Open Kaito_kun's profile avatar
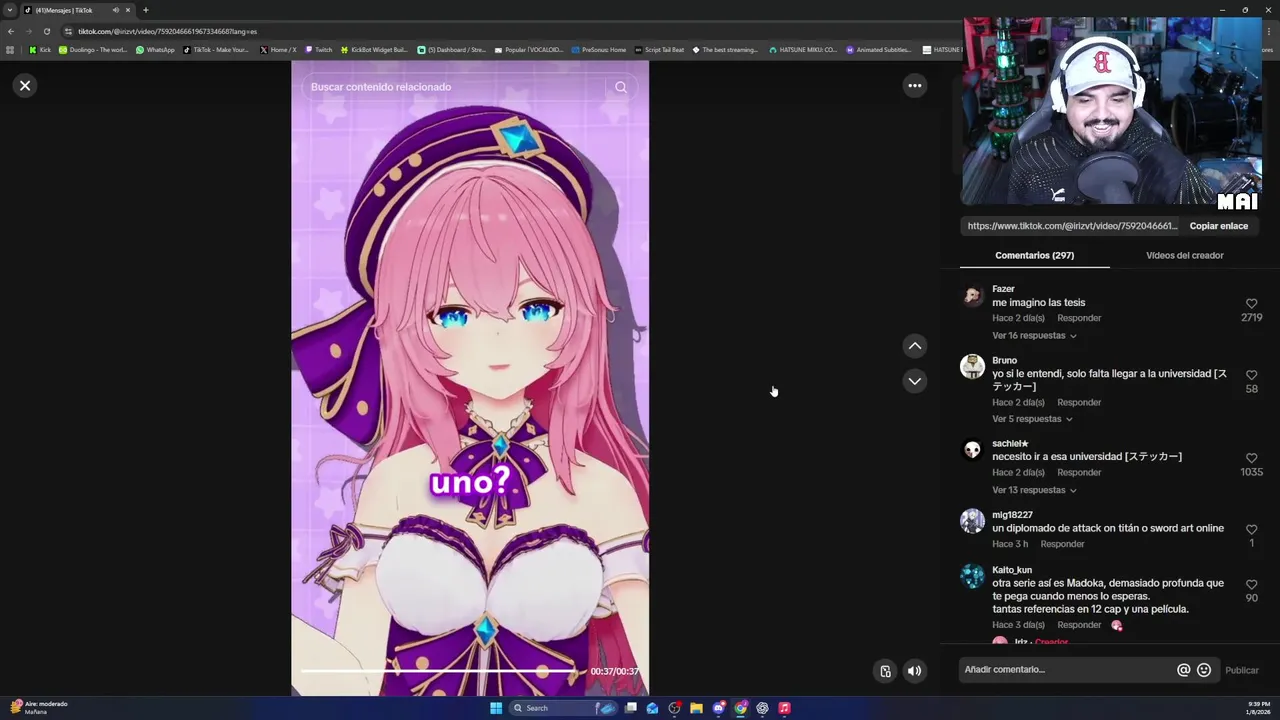1280x720 pixels. (x=972, y=576)
